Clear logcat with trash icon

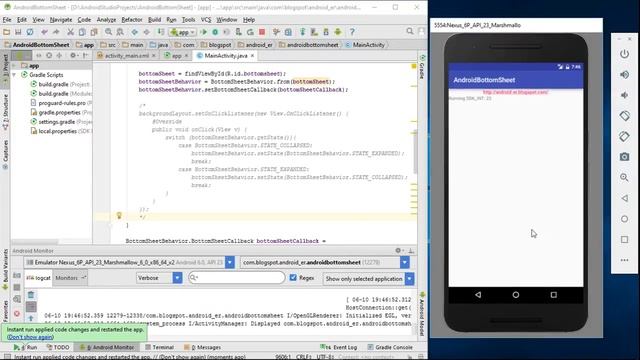(31, 295)
